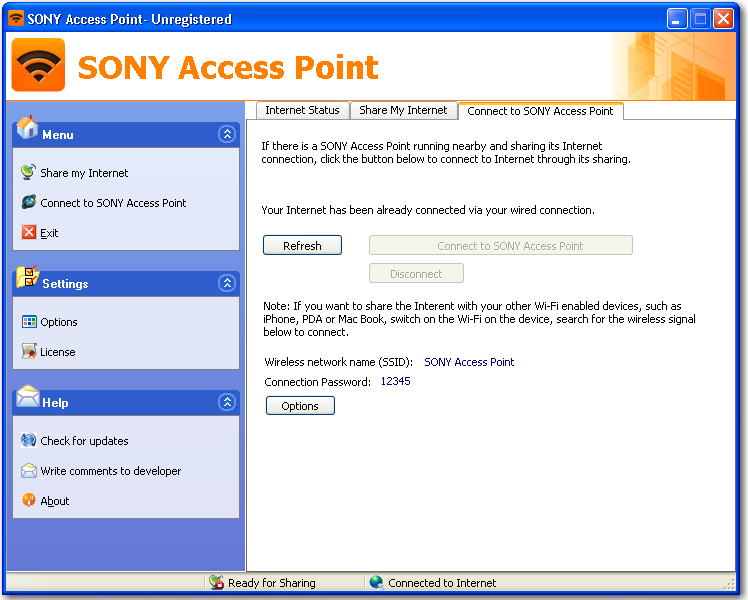Choose Connect to SONY Access Point sidebar link
Image resolution: width=748 pixels, height=600 pixels.
113,203
